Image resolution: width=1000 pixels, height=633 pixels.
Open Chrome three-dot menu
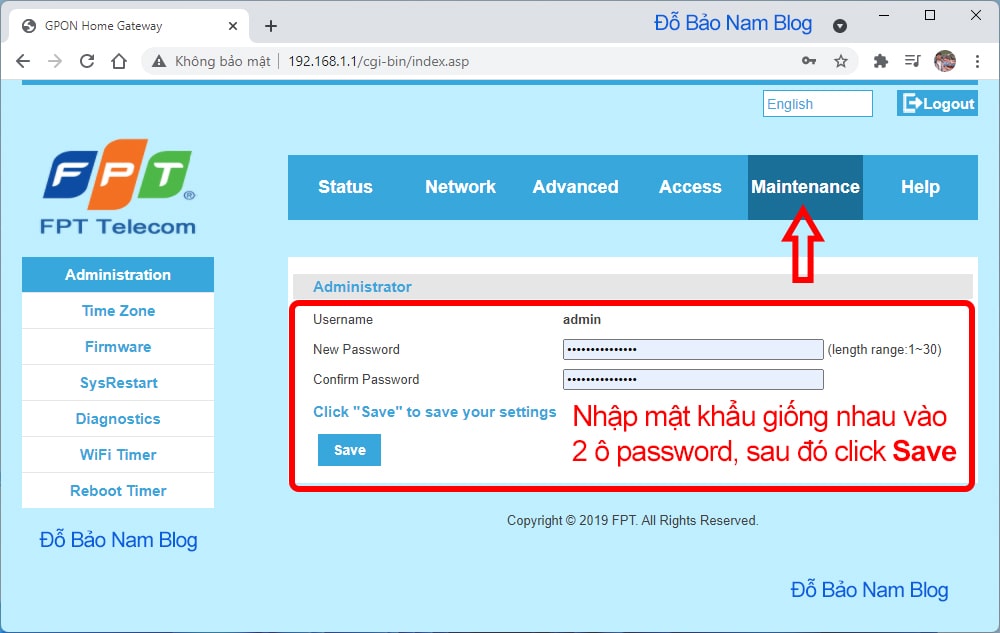(x=977, y=61)
